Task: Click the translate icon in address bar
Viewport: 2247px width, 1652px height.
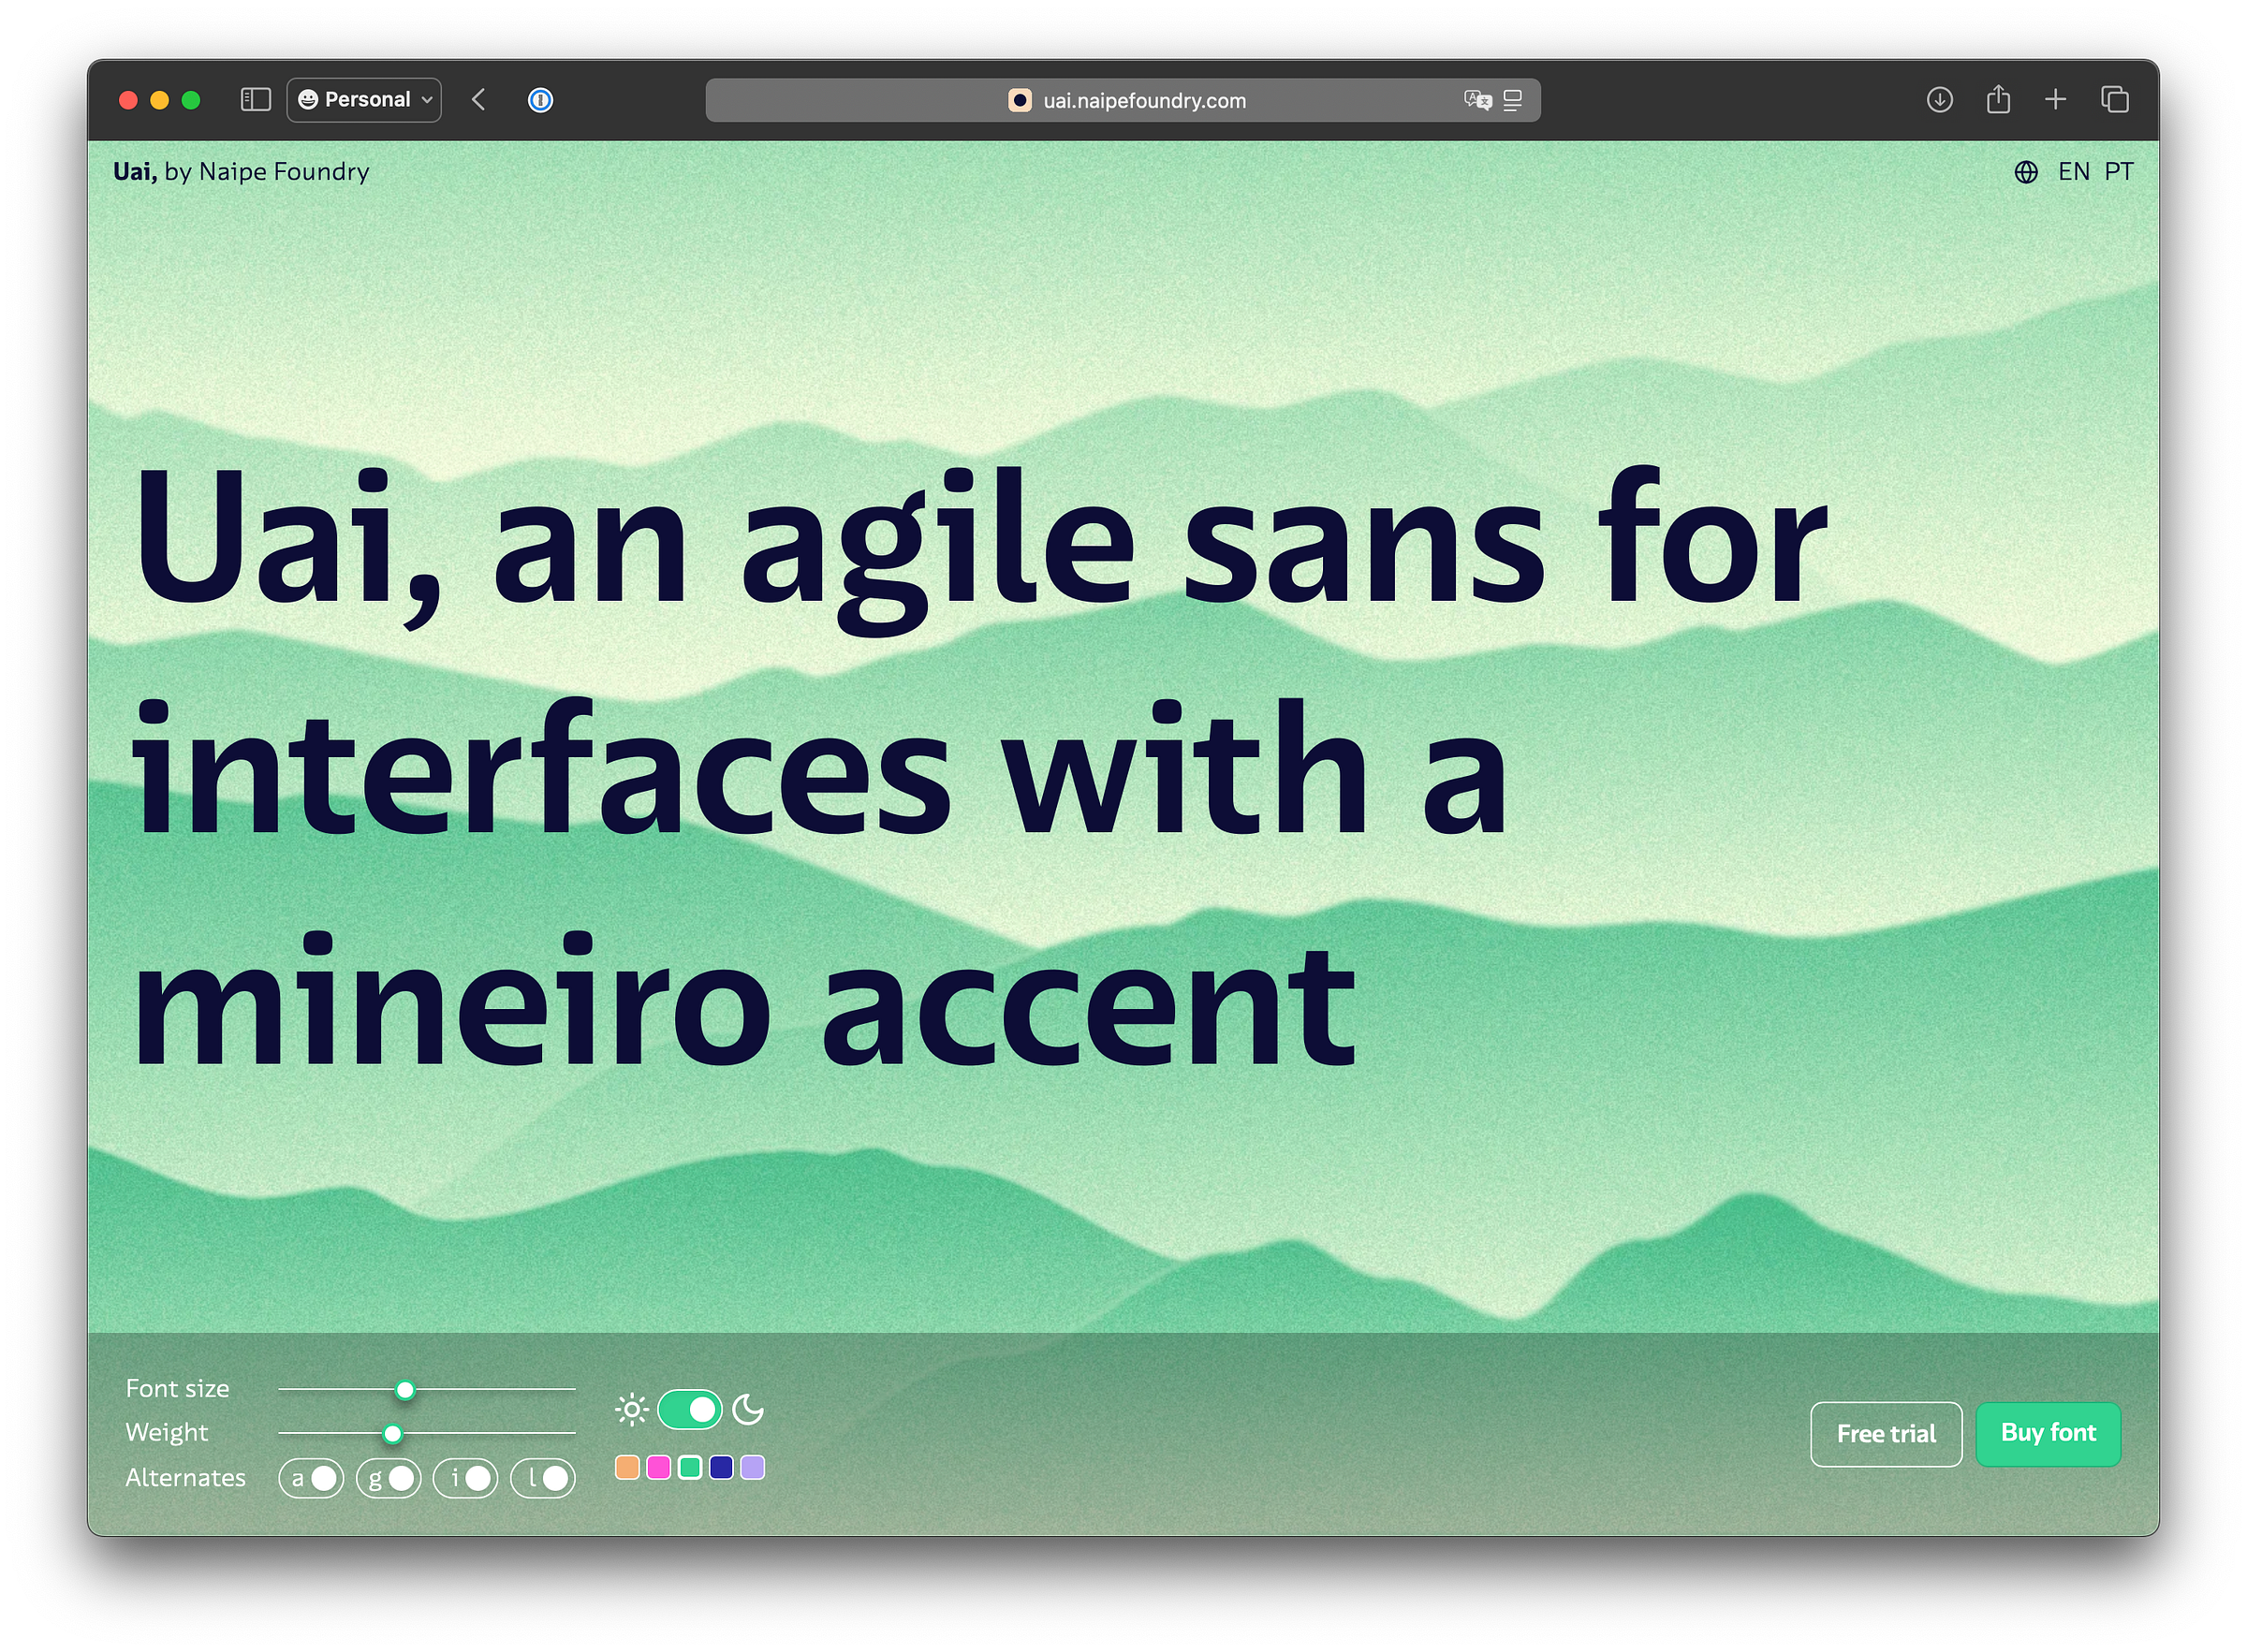Action: [1477, 99]
